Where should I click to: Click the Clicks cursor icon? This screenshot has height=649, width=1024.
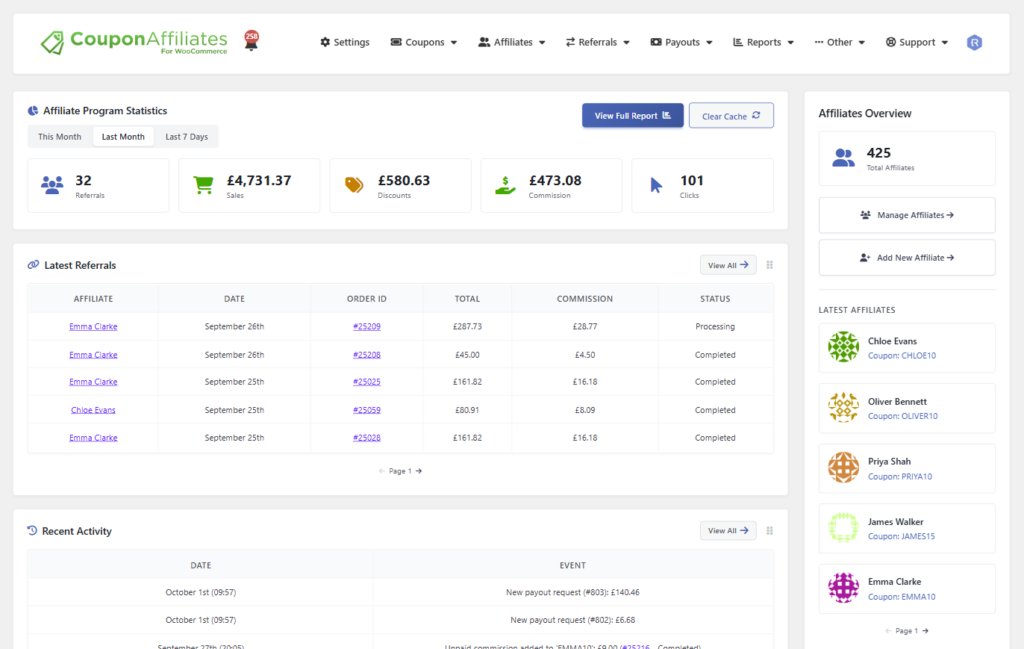656,185
